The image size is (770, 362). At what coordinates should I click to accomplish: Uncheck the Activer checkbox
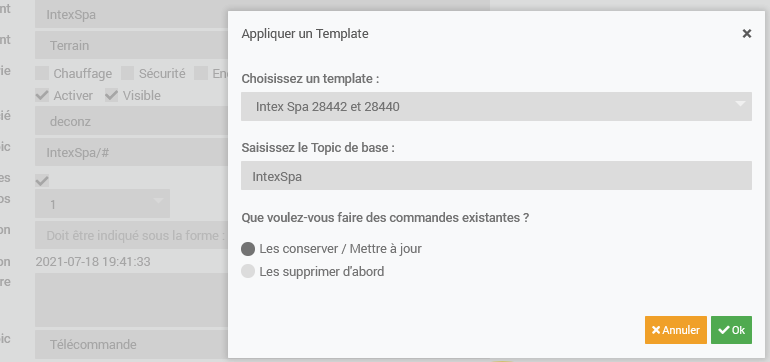pyautogui.click(x=42, y=95)
